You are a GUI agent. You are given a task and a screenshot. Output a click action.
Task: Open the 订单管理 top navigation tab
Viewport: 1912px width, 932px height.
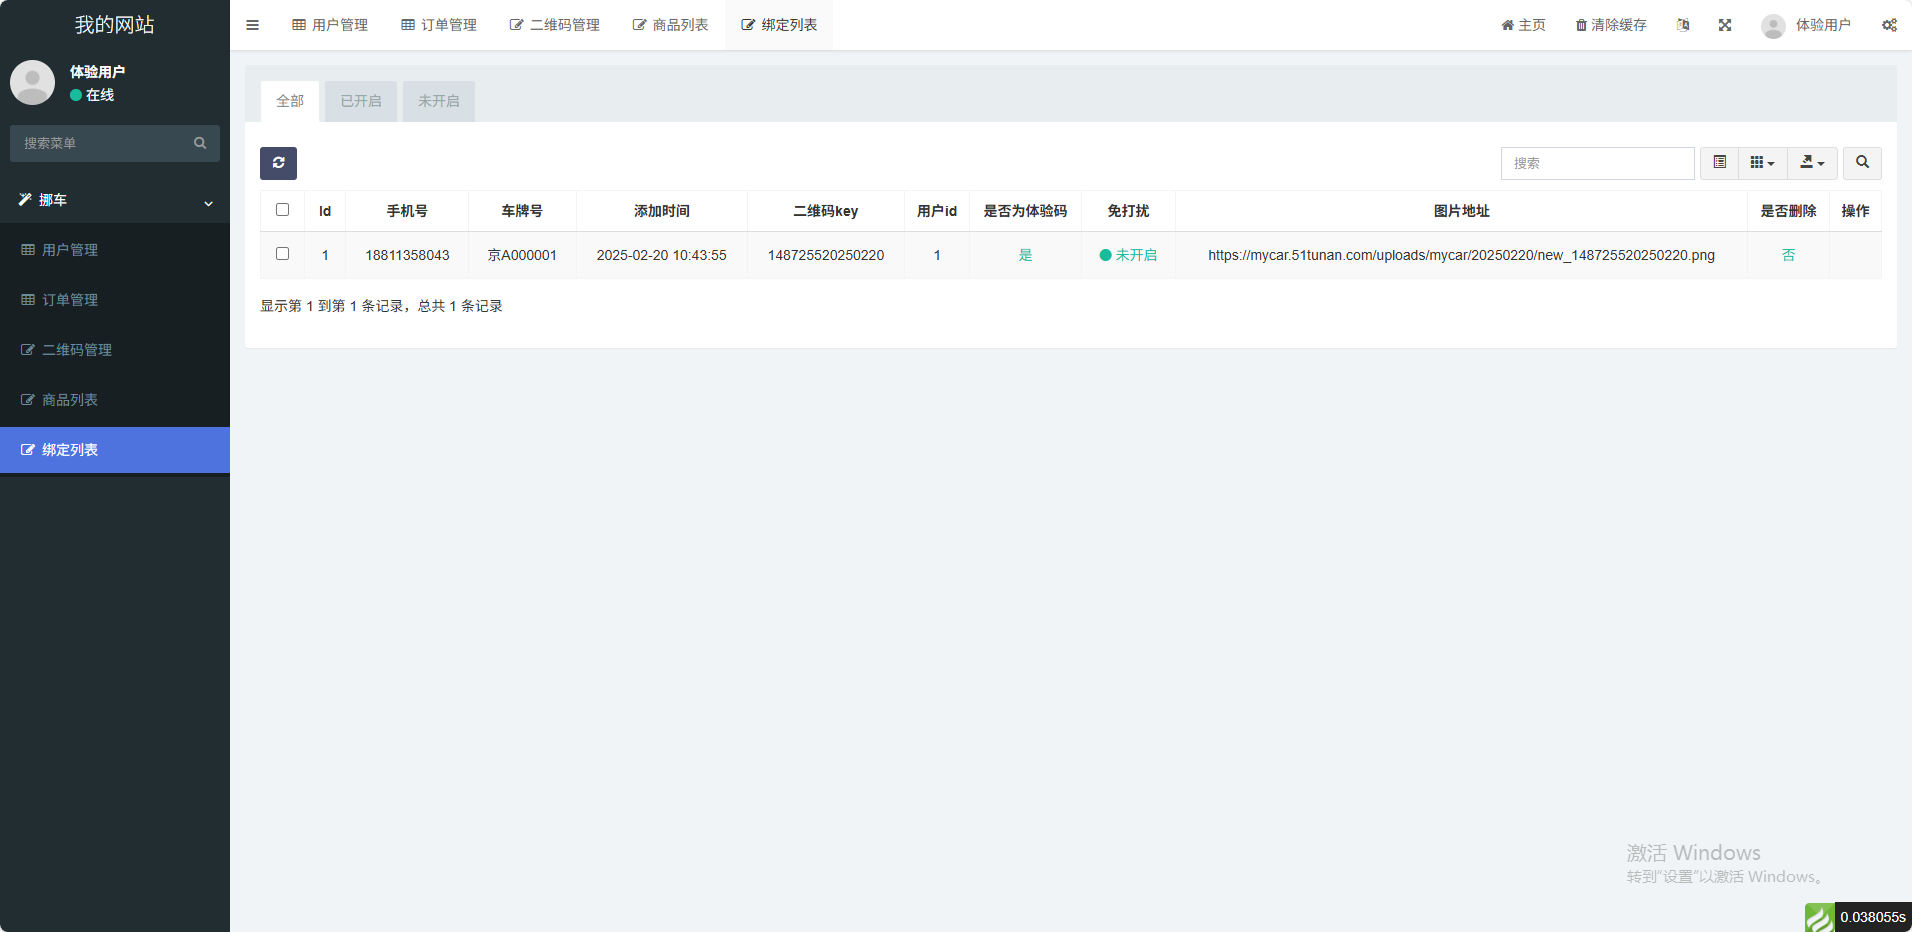point(439,25)
